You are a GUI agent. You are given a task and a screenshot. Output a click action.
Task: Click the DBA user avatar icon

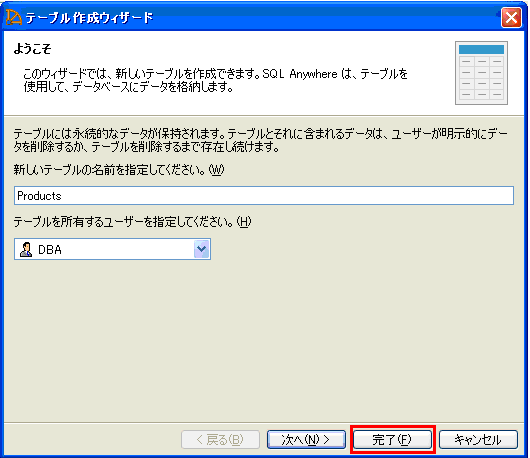pos(26,250)
